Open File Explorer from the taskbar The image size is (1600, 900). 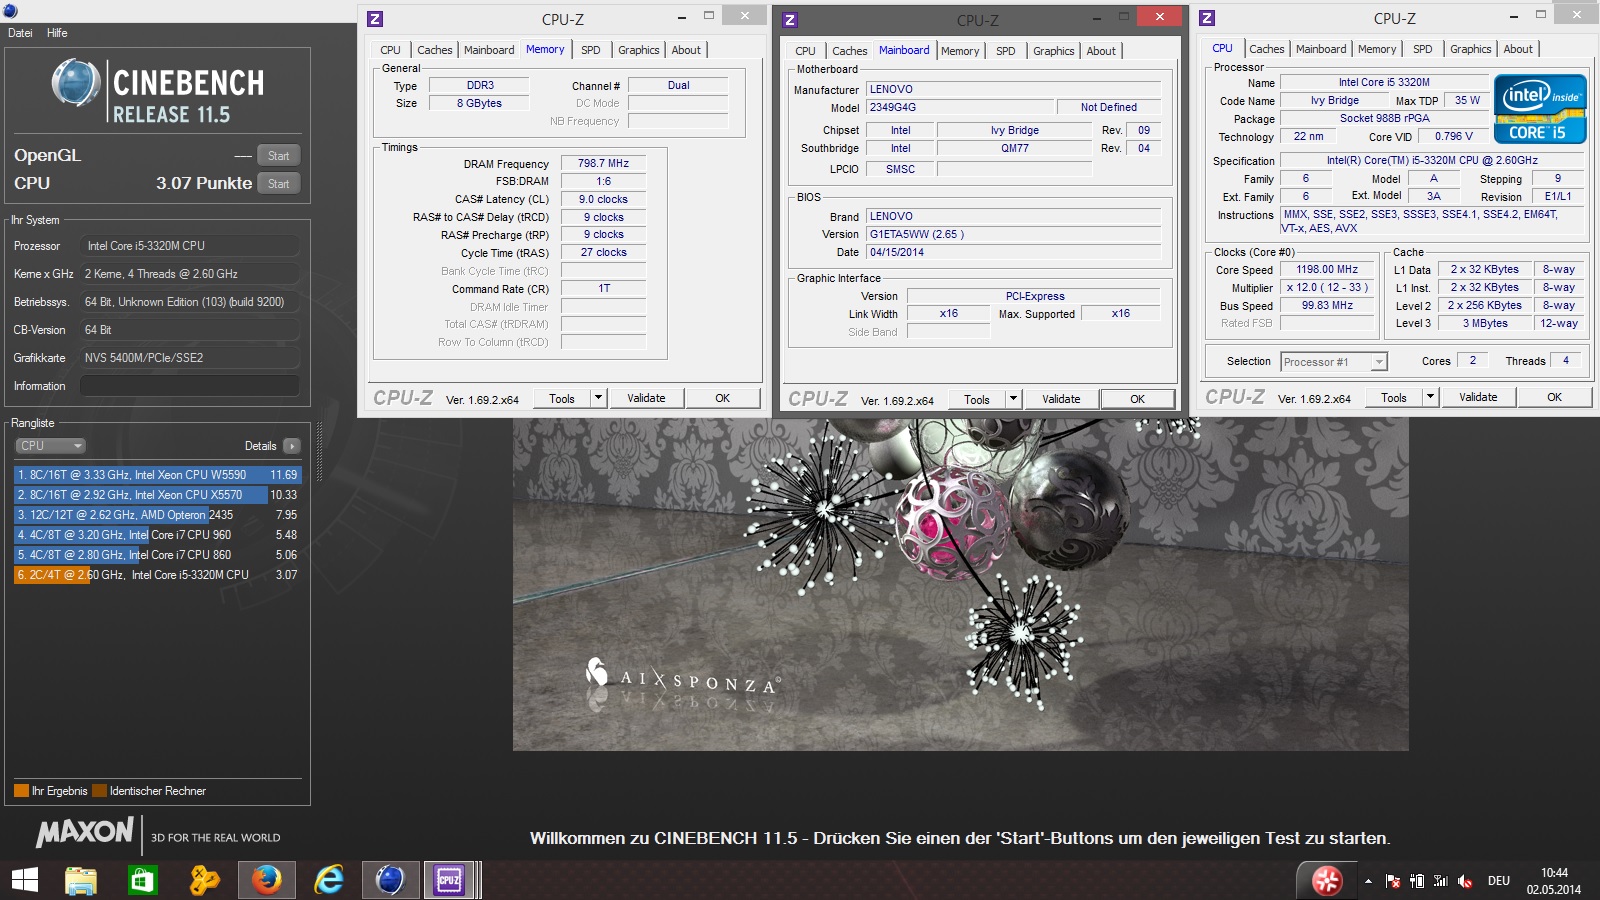tap(81, 880)
